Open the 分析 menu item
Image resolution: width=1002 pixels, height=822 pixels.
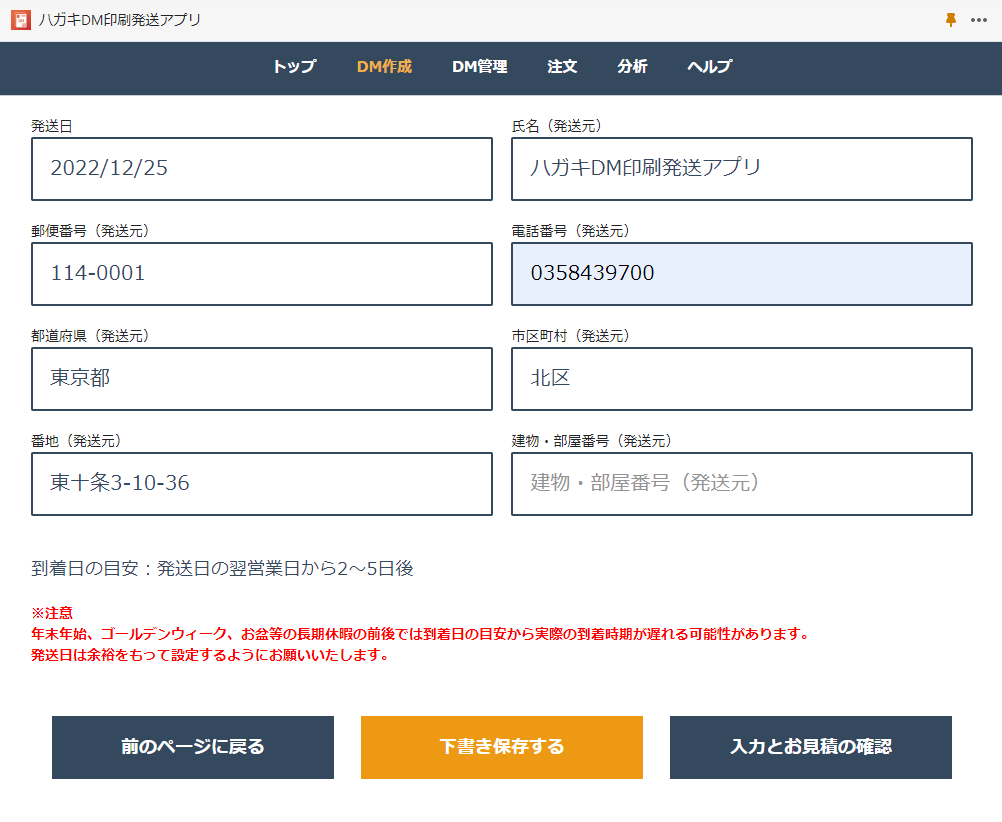pos(632,67)
